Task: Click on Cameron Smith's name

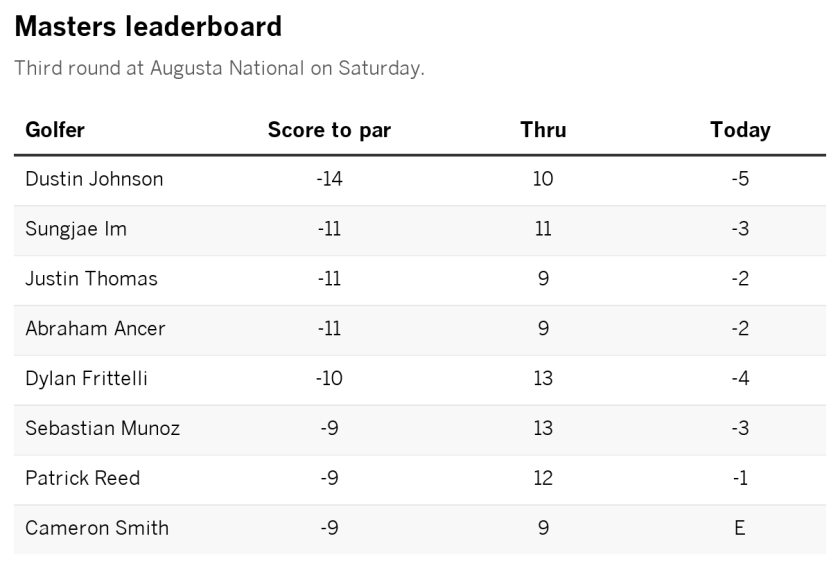Action: coord(97,528)
